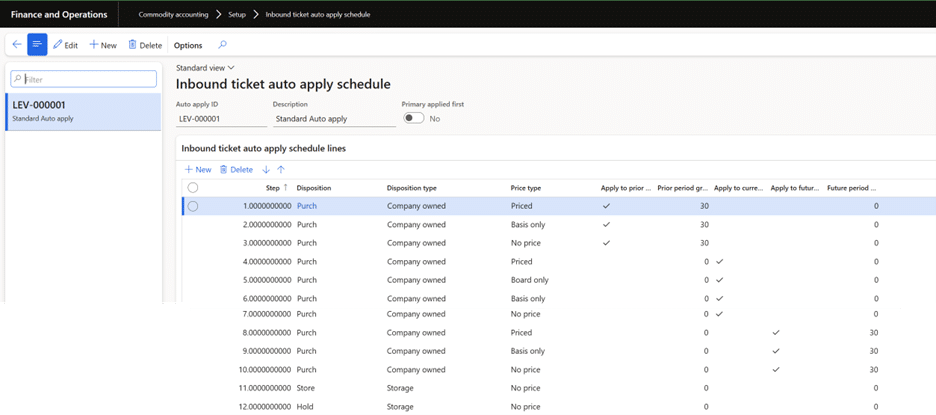Open the Price type column header menu

[x=526, y=187]
